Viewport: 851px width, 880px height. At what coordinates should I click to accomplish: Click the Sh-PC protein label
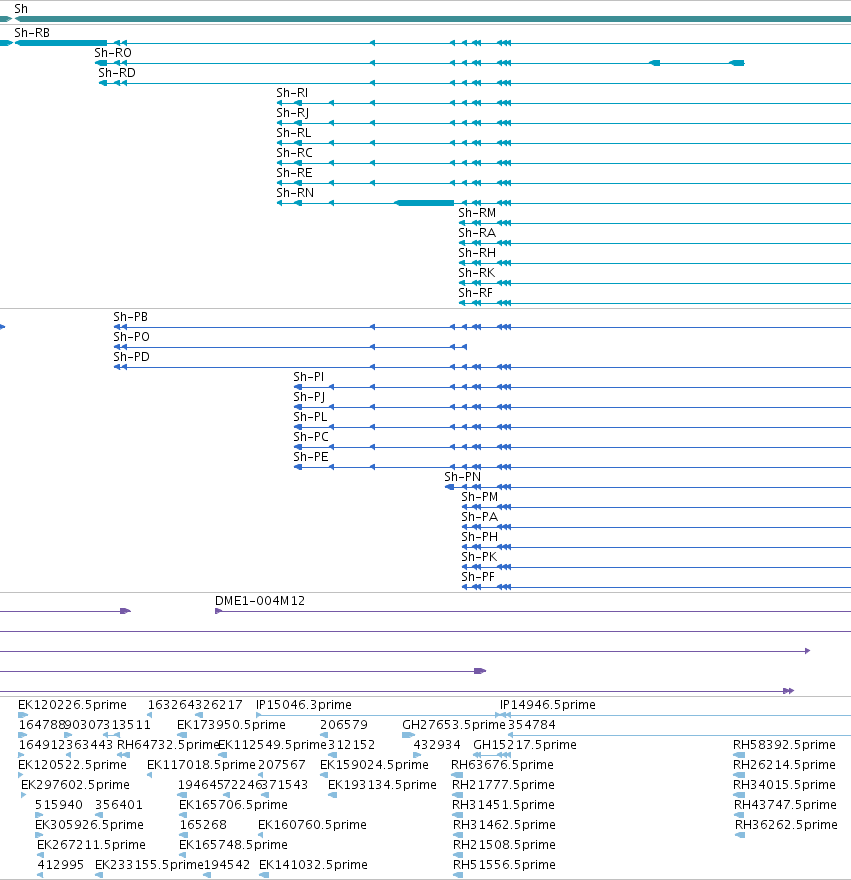310,437
